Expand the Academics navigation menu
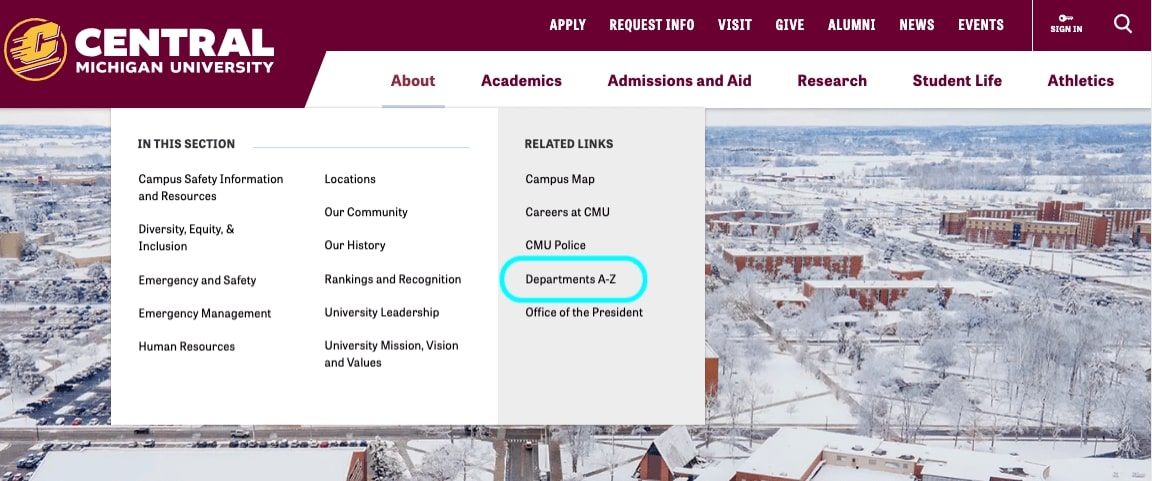The width and height of the screenshot is (1152, 481). coord(521,81)
